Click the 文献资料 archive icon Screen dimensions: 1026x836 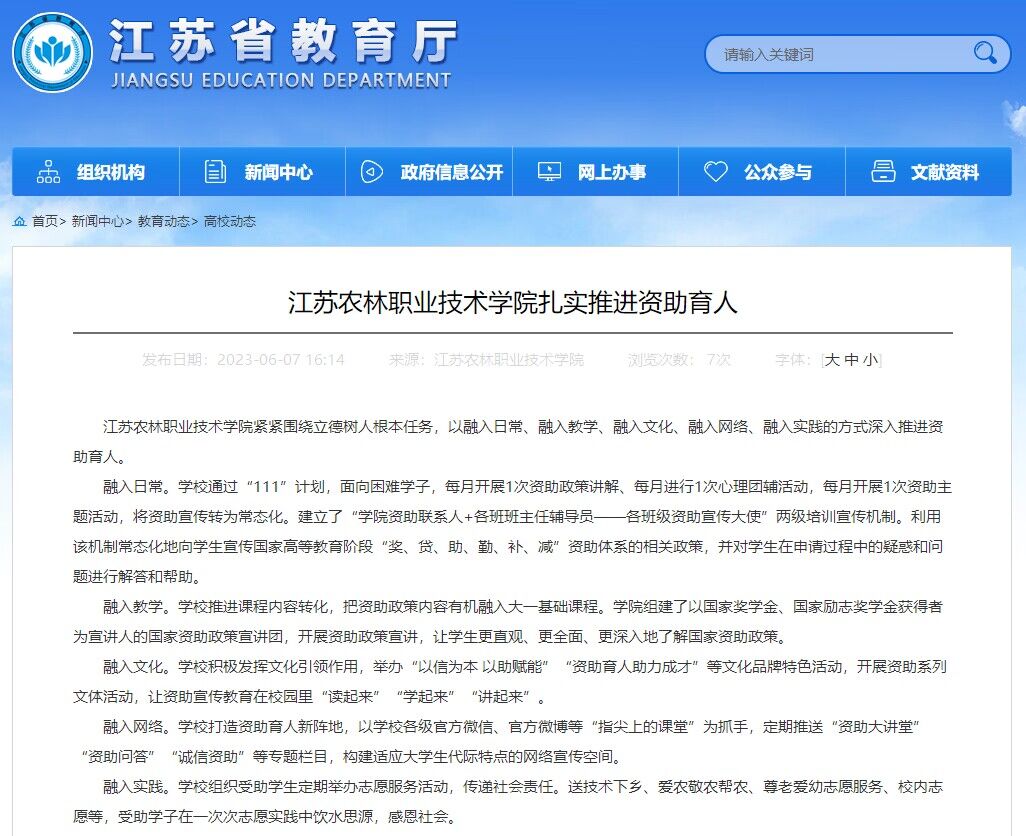[x=882, y=172]
